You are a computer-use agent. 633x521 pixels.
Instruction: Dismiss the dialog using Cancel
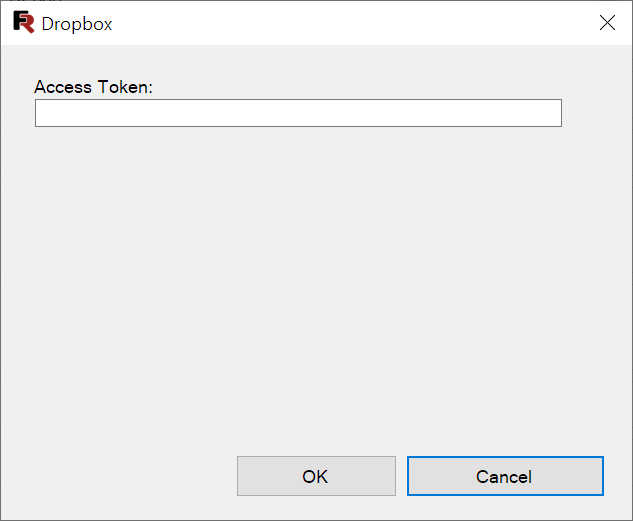point(505,476)
